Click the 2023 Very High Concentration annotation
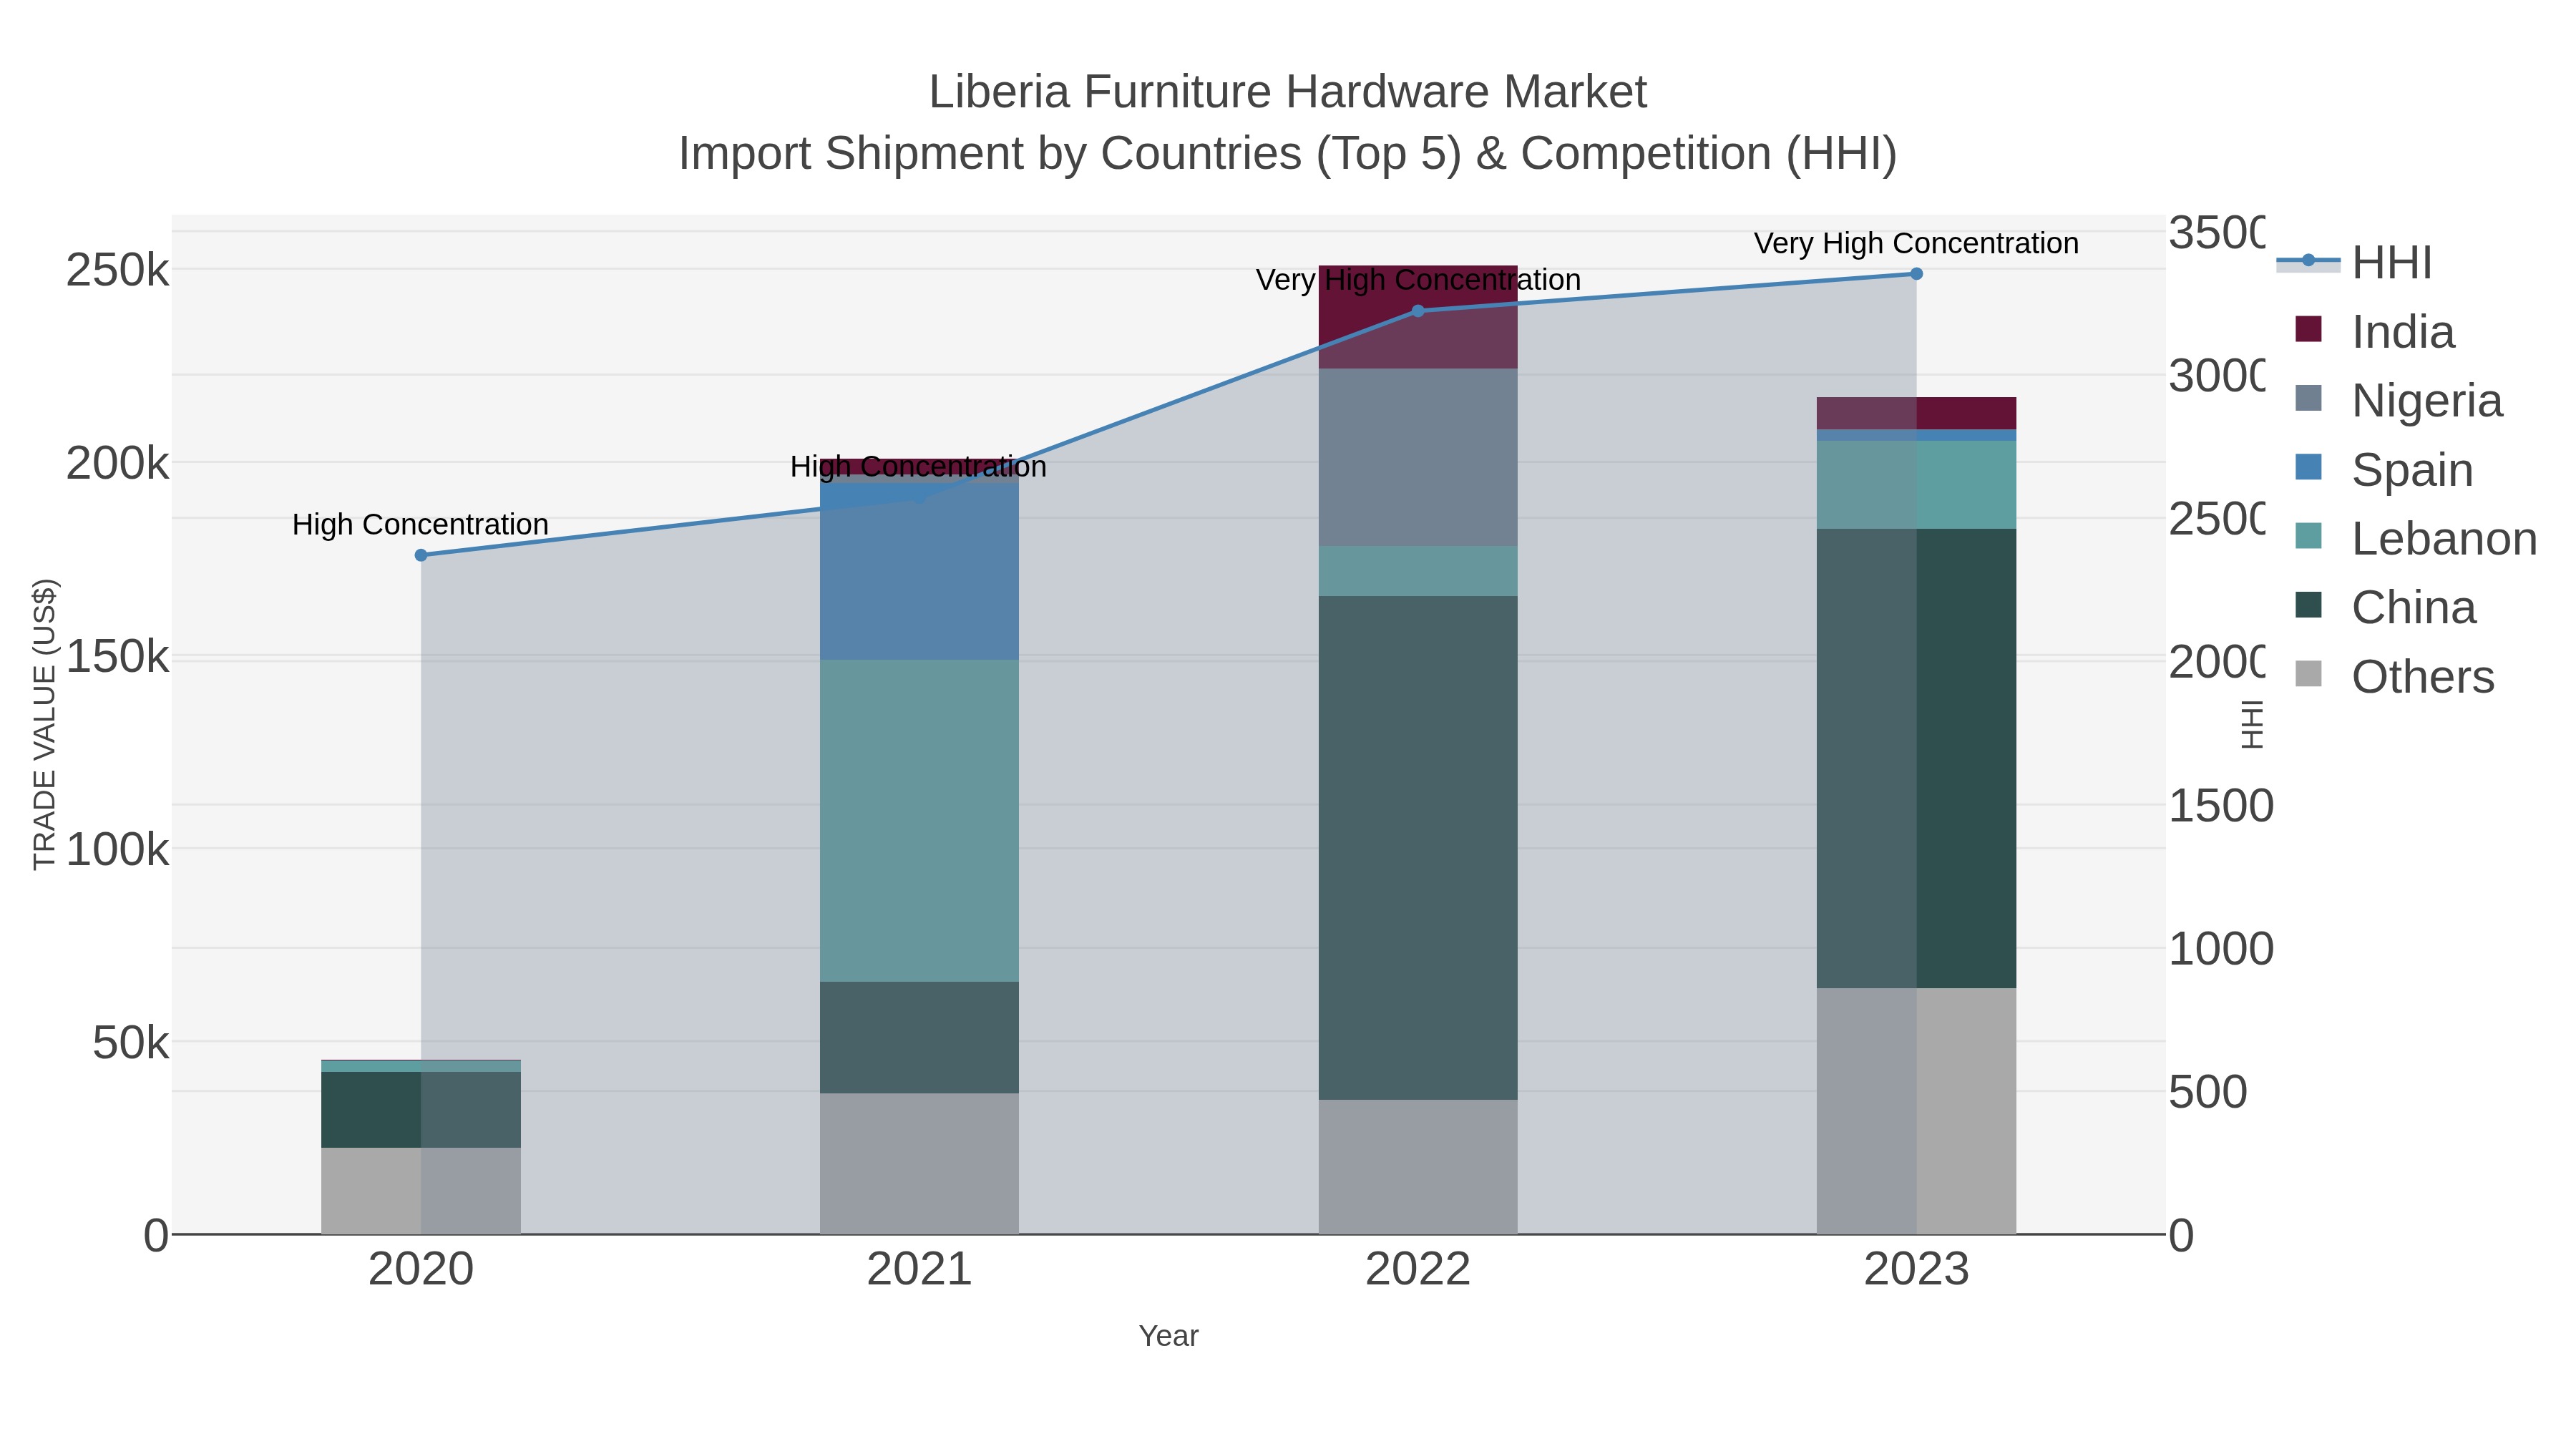The height and width of the screenshot is (1449, 2576). (1916, 243)
